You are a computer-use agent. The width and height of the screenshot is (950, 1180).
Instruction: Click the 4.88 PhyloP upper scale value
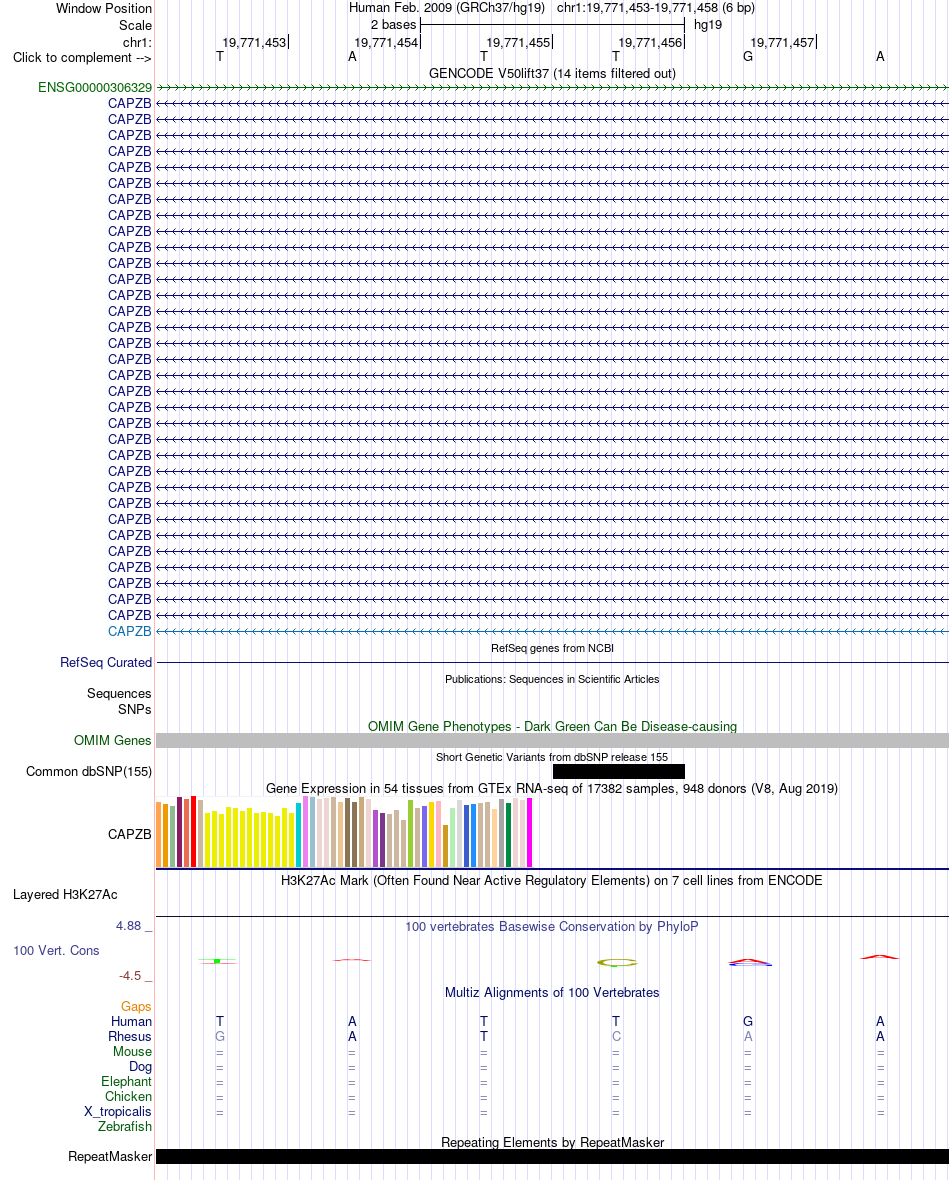coord(128,926)
